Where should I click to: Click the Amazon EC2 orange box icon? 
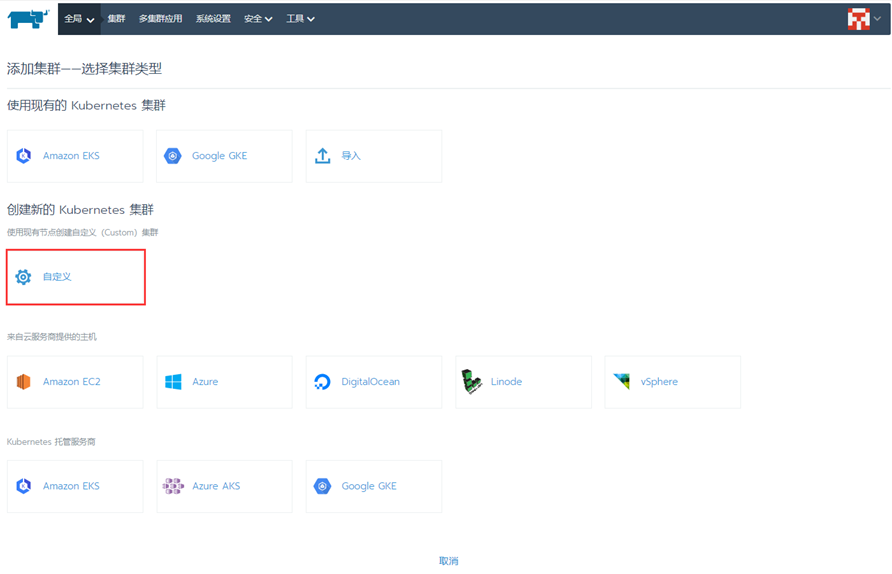23,382
